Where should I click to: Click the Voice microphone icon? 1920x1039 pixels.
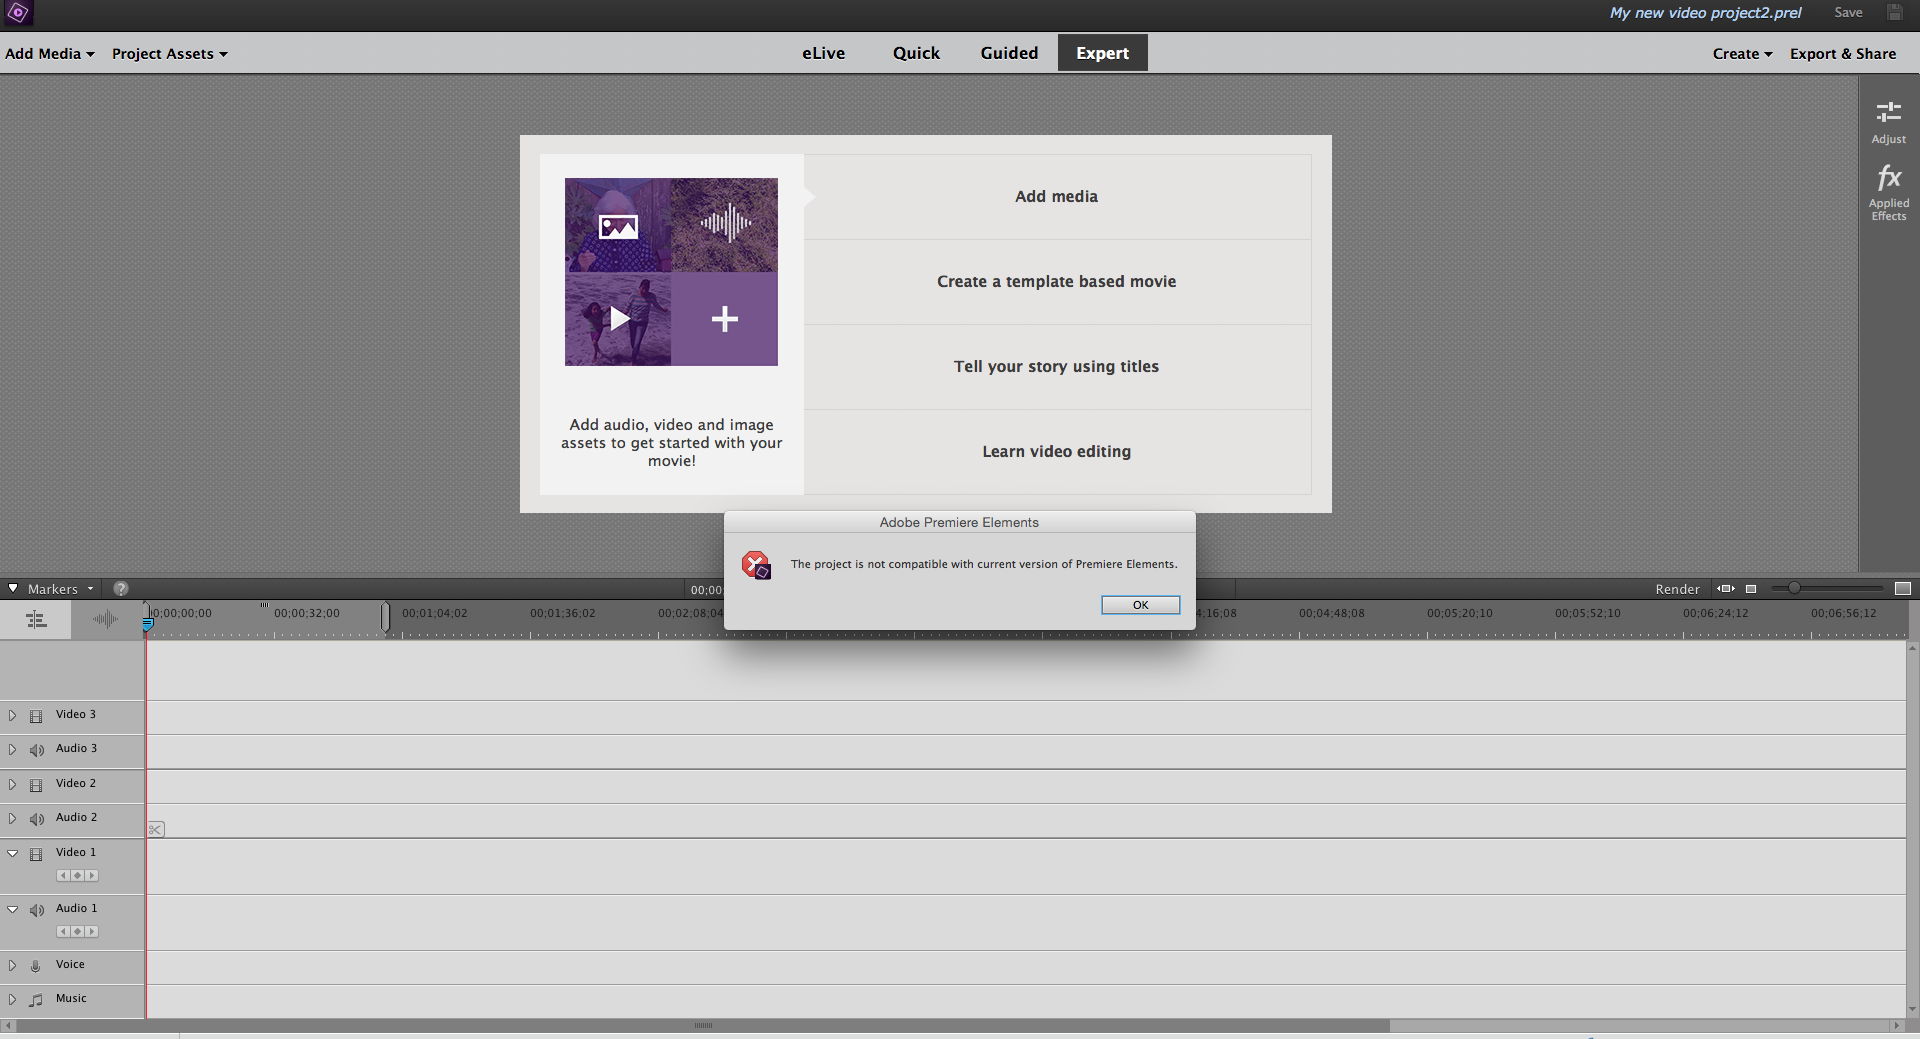click(x=36, y=966)
